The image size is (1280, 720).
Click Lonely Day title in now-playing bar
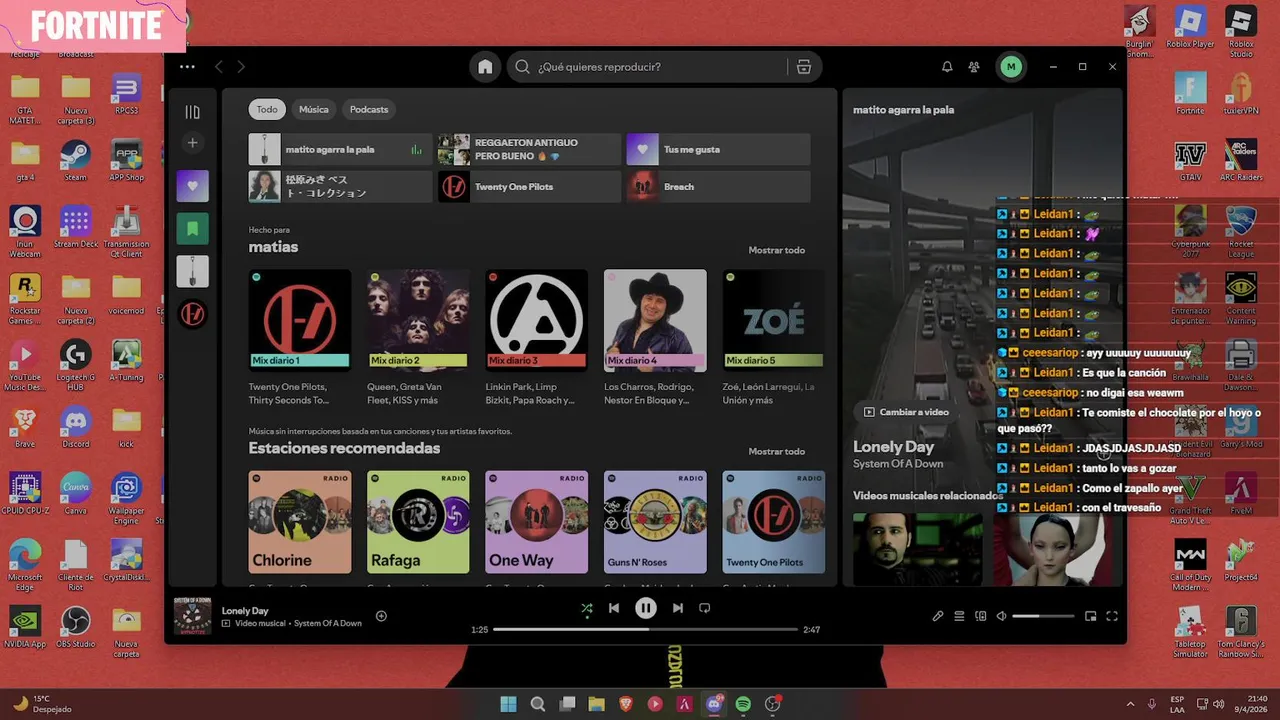click(245, 610)
